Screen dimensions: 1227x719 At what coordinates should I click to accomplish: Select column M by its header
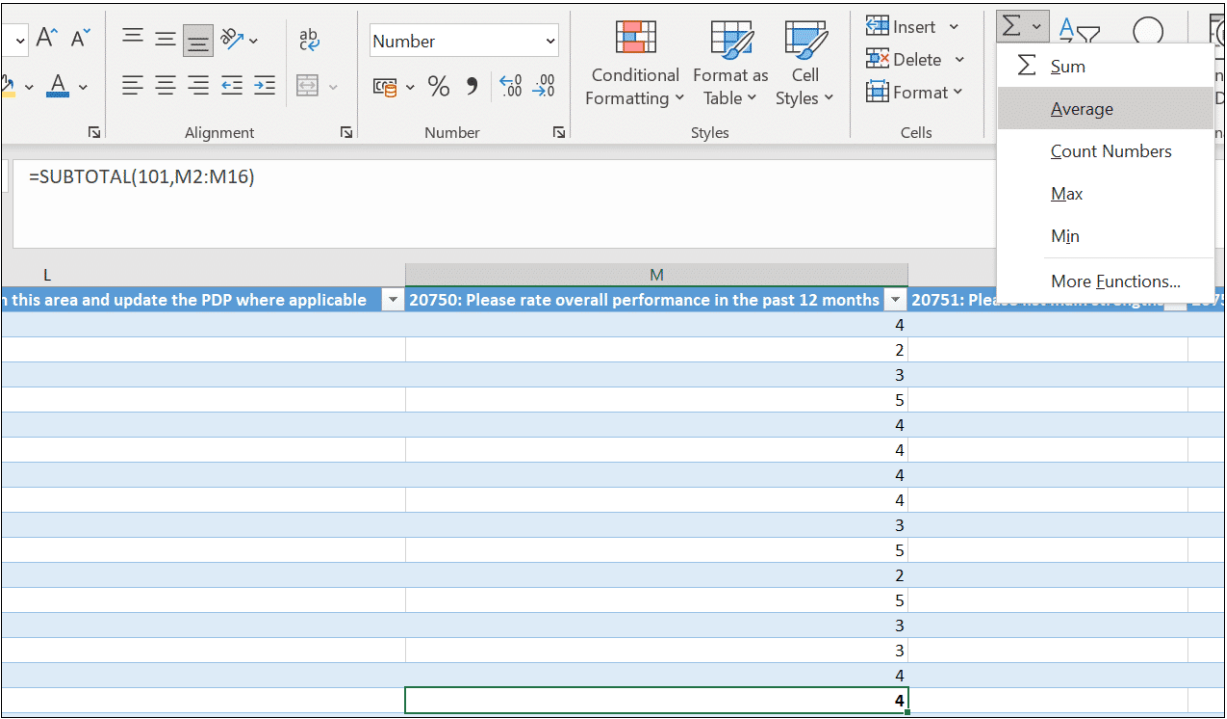[x=657, y=275]
